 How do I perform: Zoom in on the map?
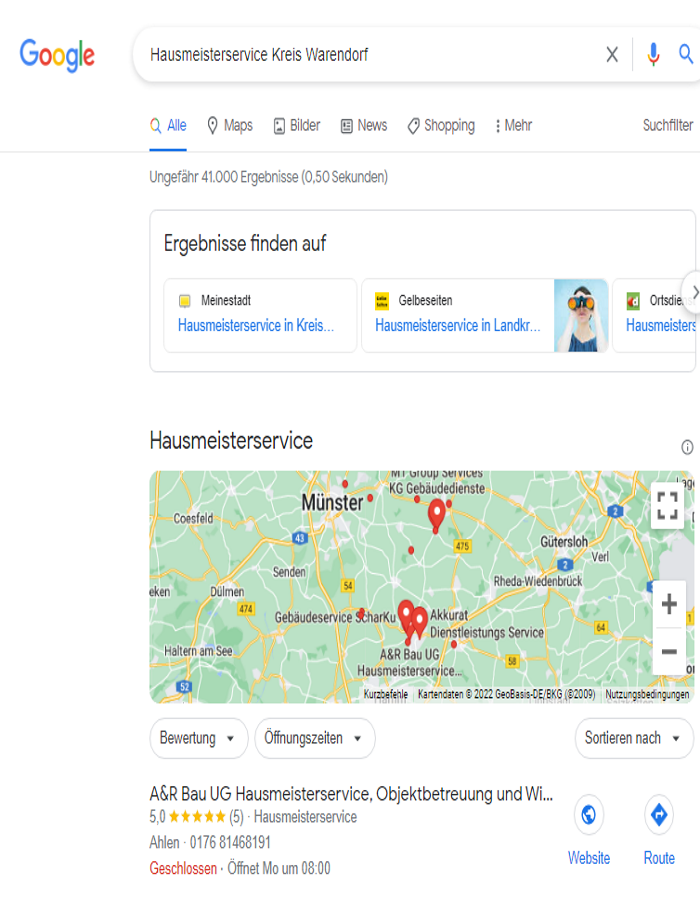(669, 604)
